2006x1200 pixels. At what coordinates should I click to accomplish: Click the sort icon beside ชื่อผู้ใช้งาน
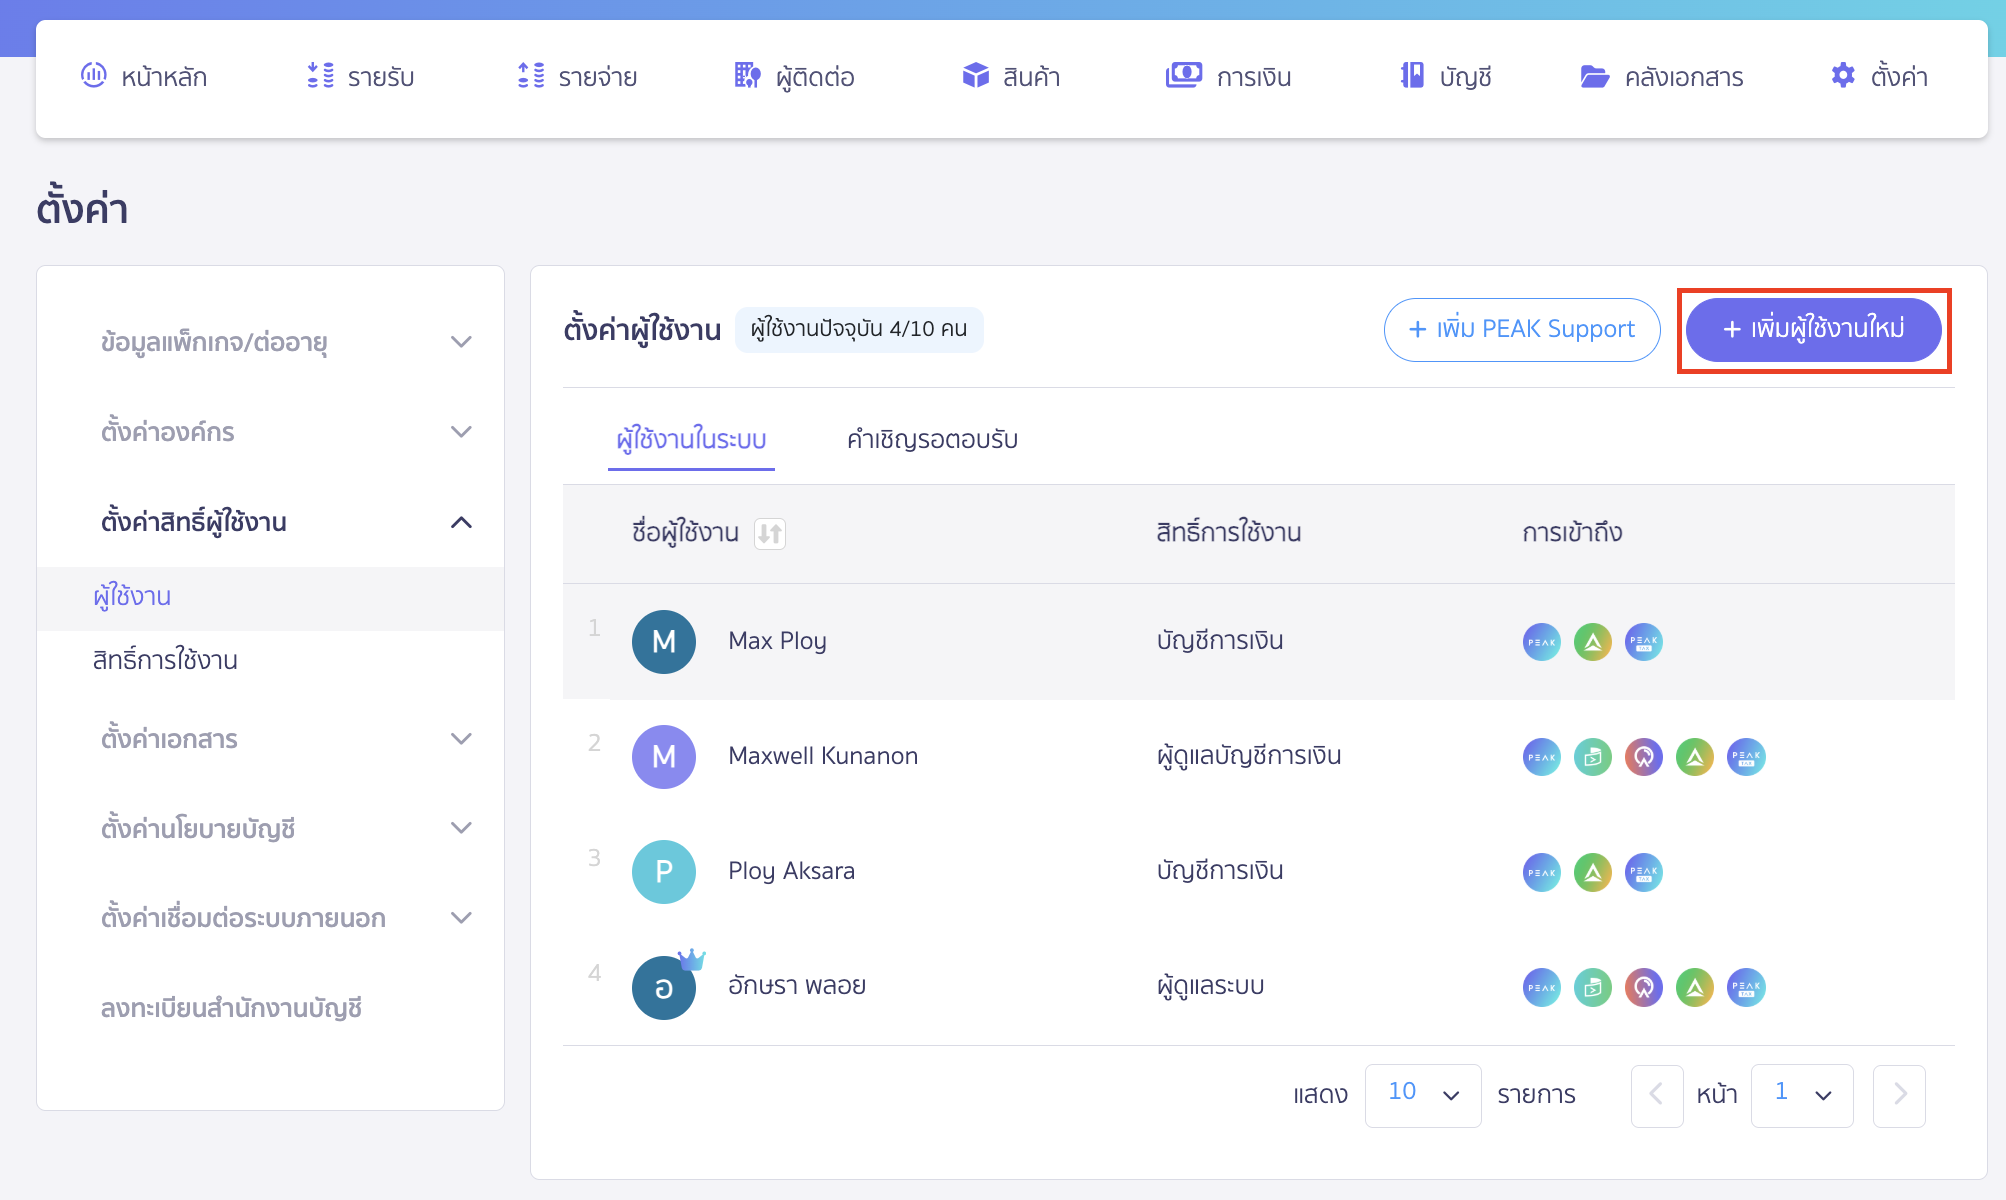click(x=769, y=533)
